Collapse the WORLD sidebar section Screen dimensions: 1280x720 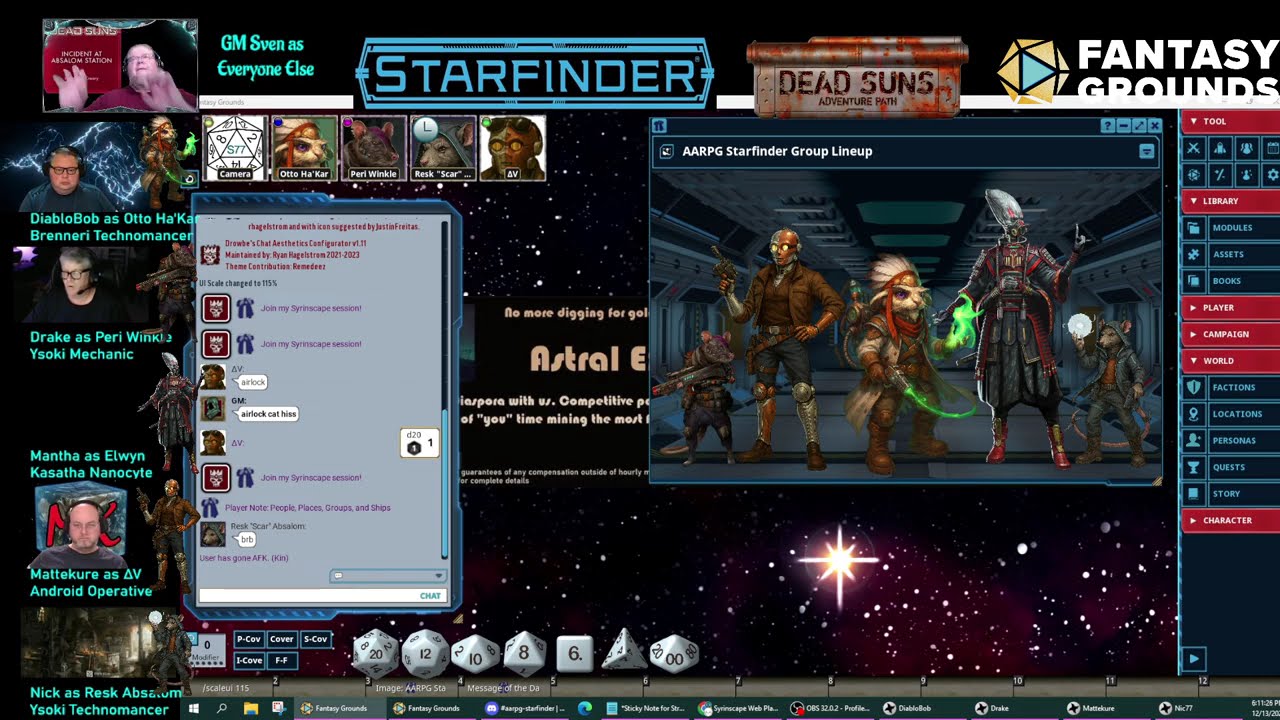click(x=1230, y=360)
